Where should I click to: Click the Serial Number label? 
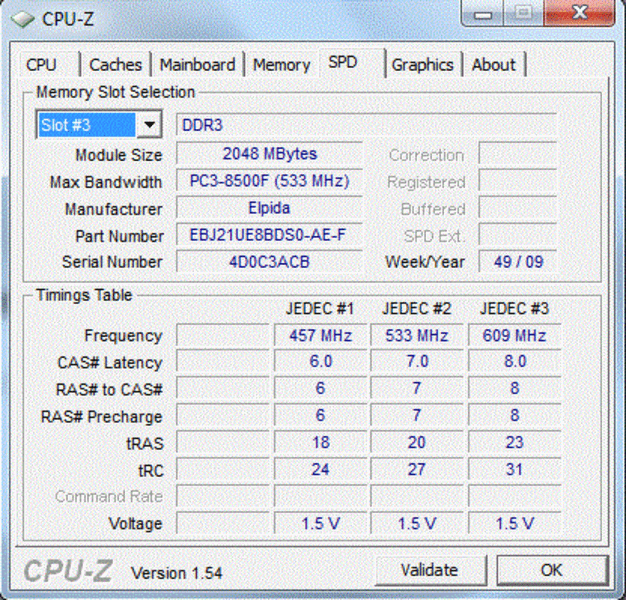pos(112,262)
